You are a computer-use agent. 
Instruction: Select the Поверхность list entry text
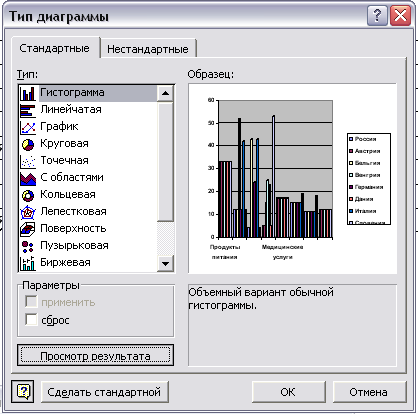[x=73, y=229]
